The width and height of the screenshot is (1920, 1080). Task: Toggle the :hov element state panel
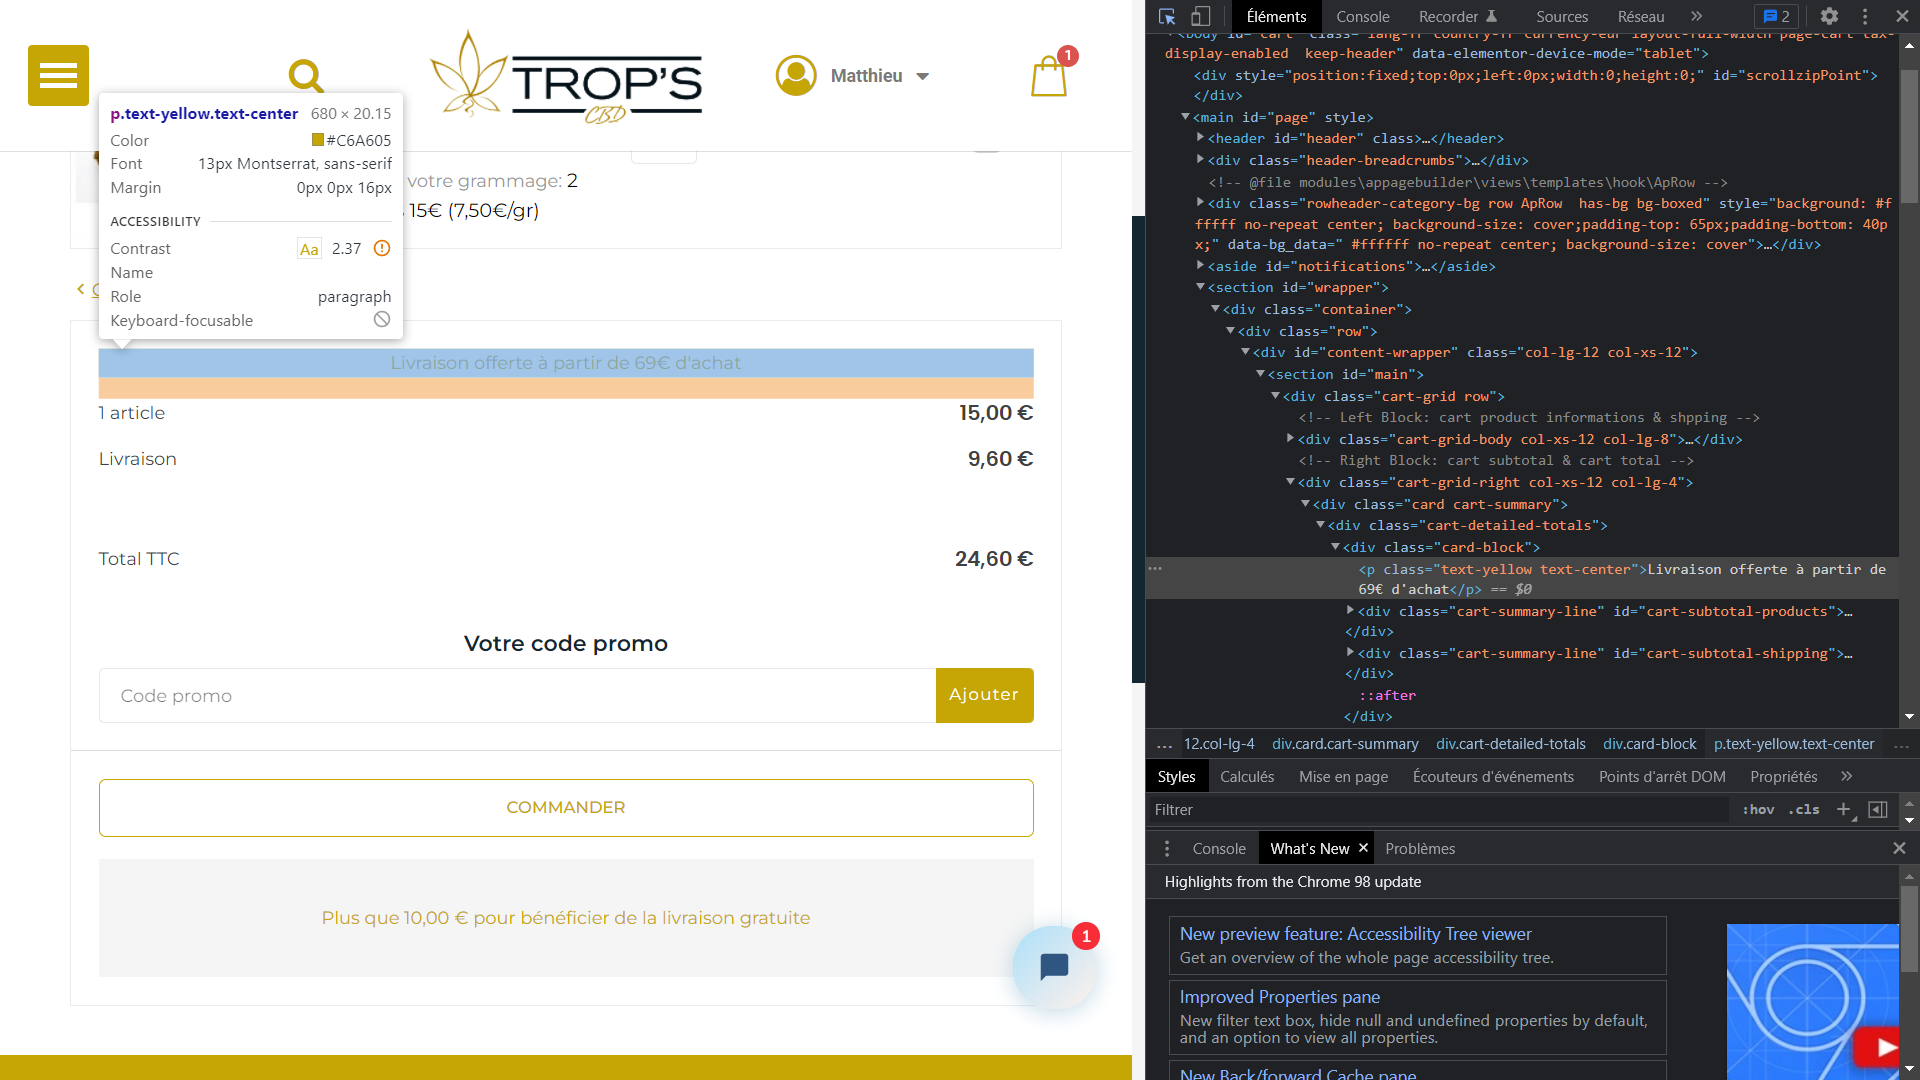click(x=1758, y=809)
